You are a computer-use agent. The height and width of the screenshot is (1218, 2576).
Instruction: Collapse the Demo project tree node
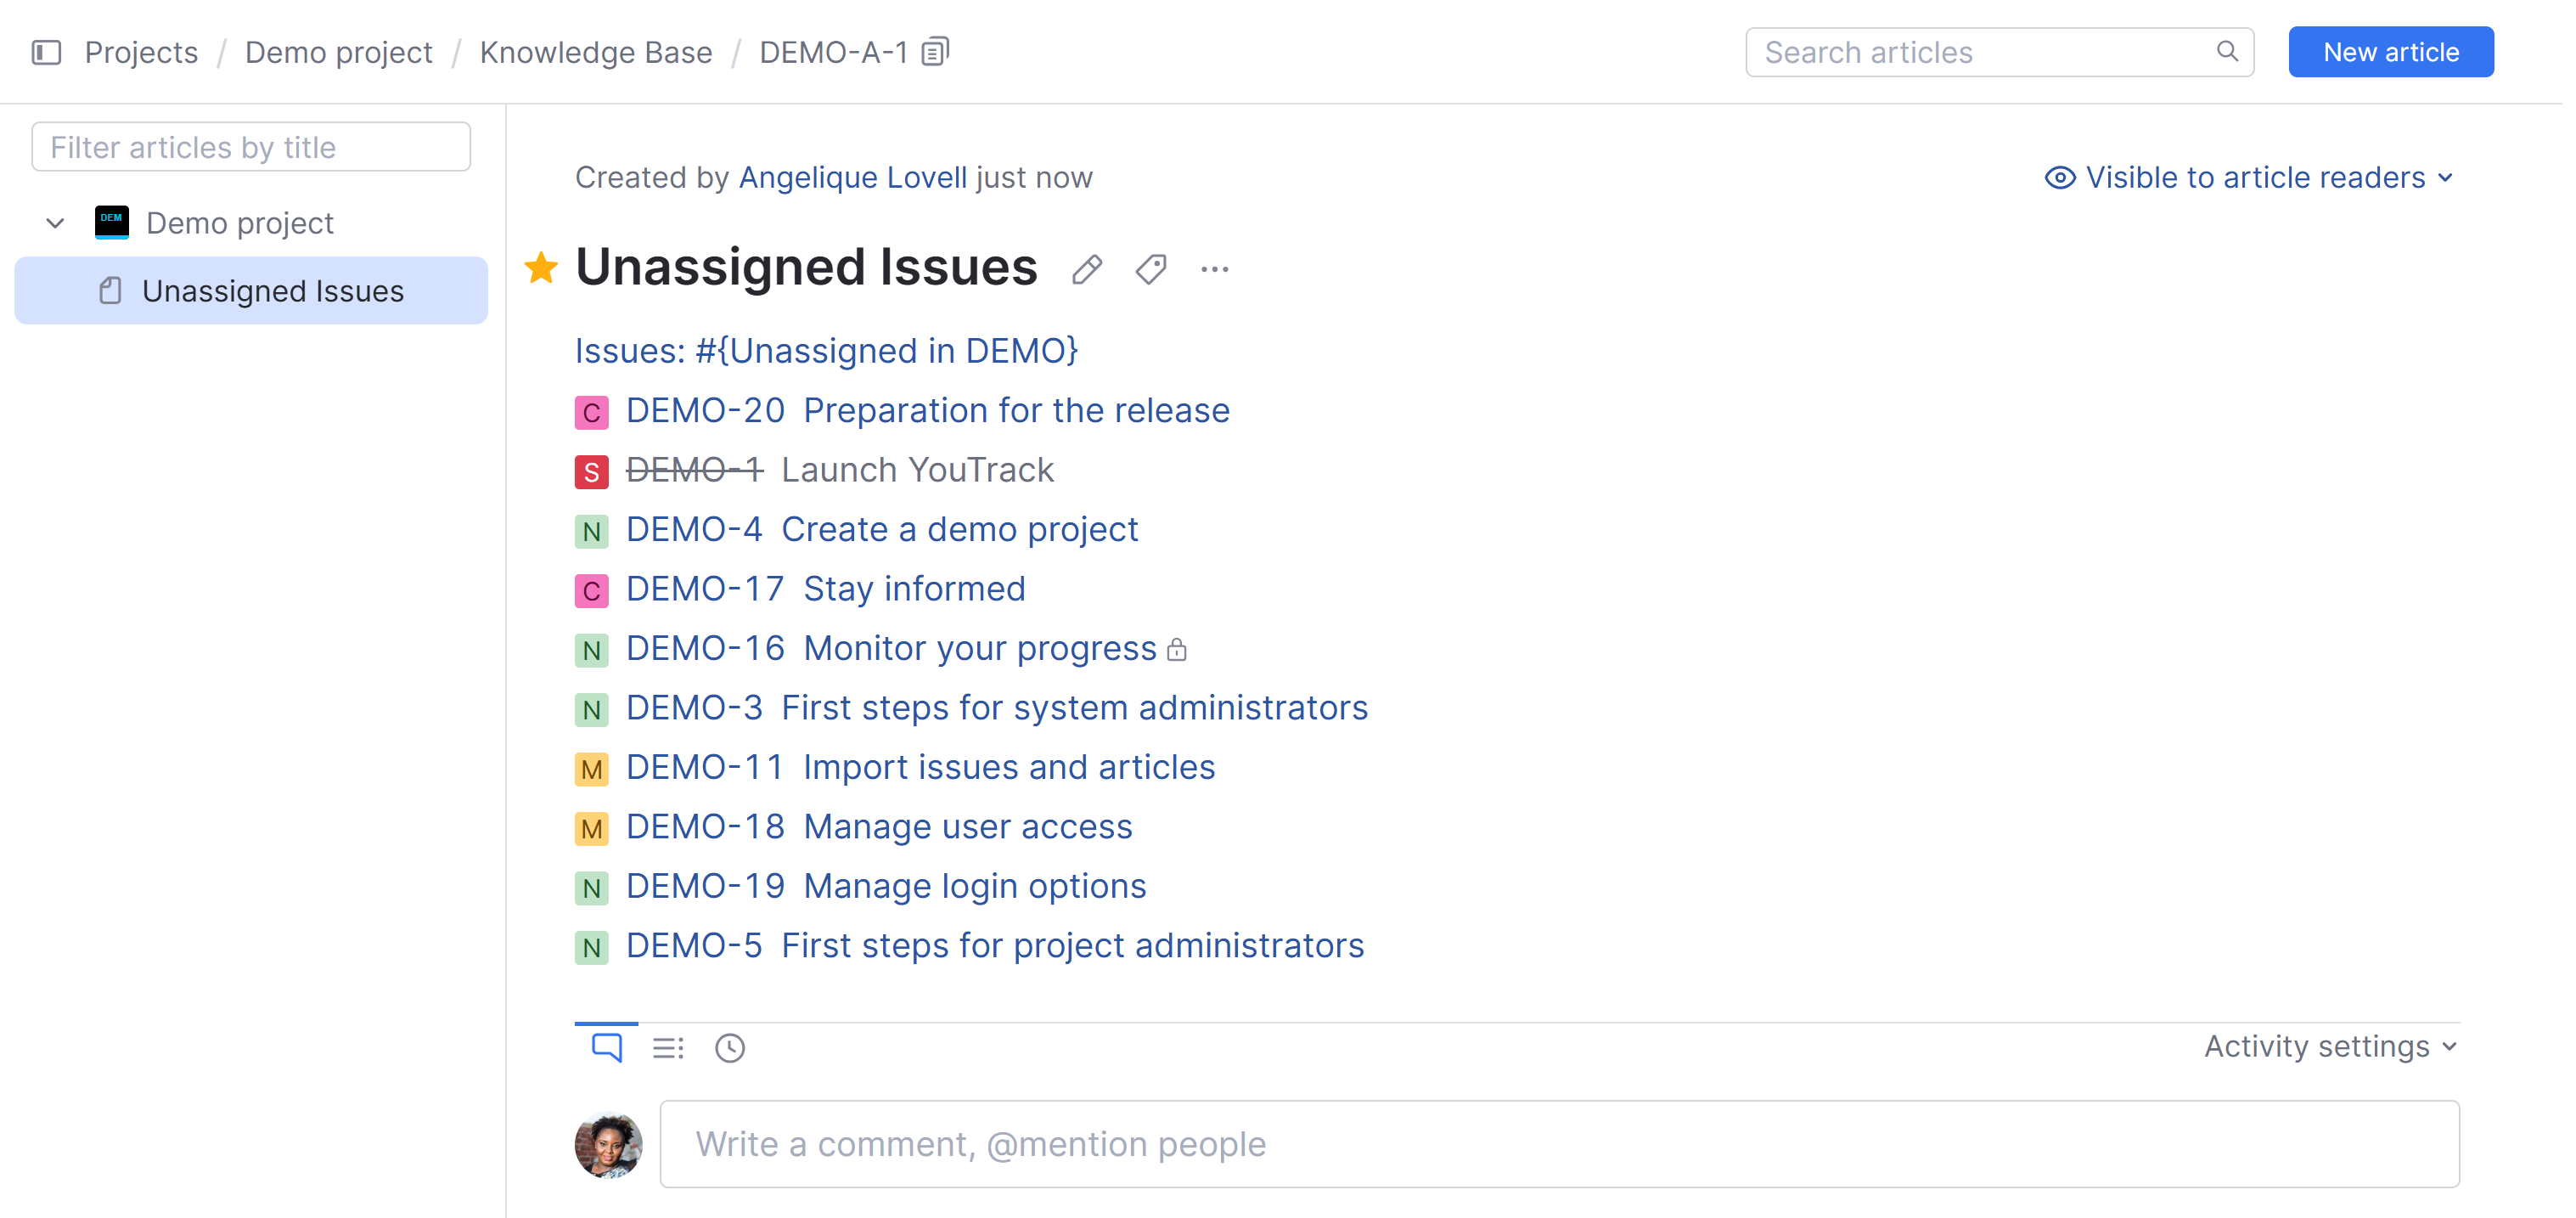(x=55, y=222)
